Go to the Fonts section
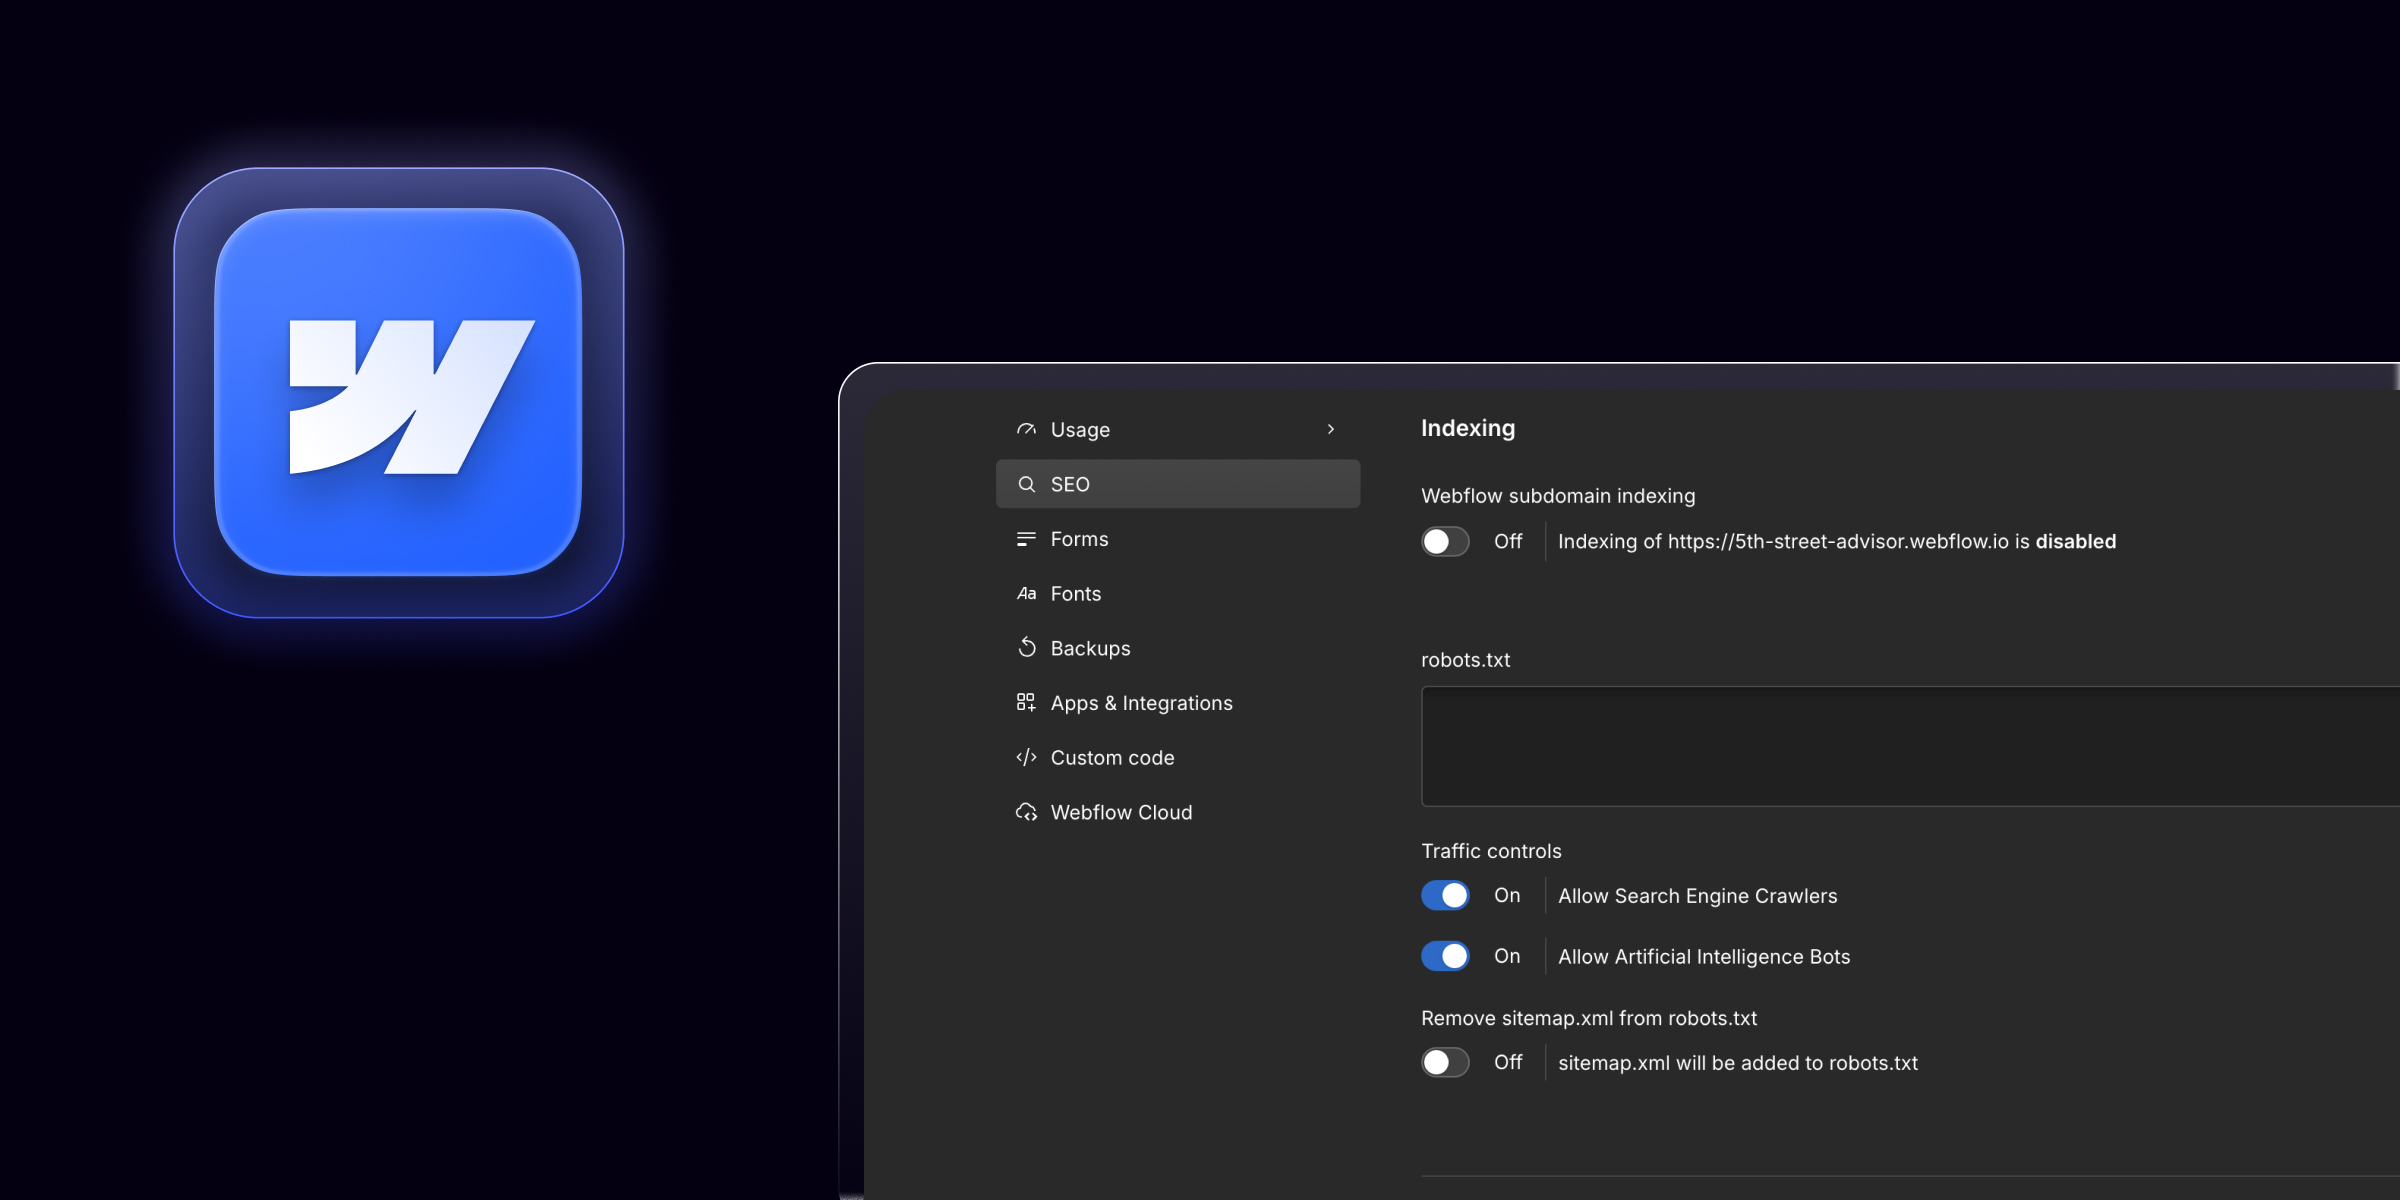 point(1178,594)
